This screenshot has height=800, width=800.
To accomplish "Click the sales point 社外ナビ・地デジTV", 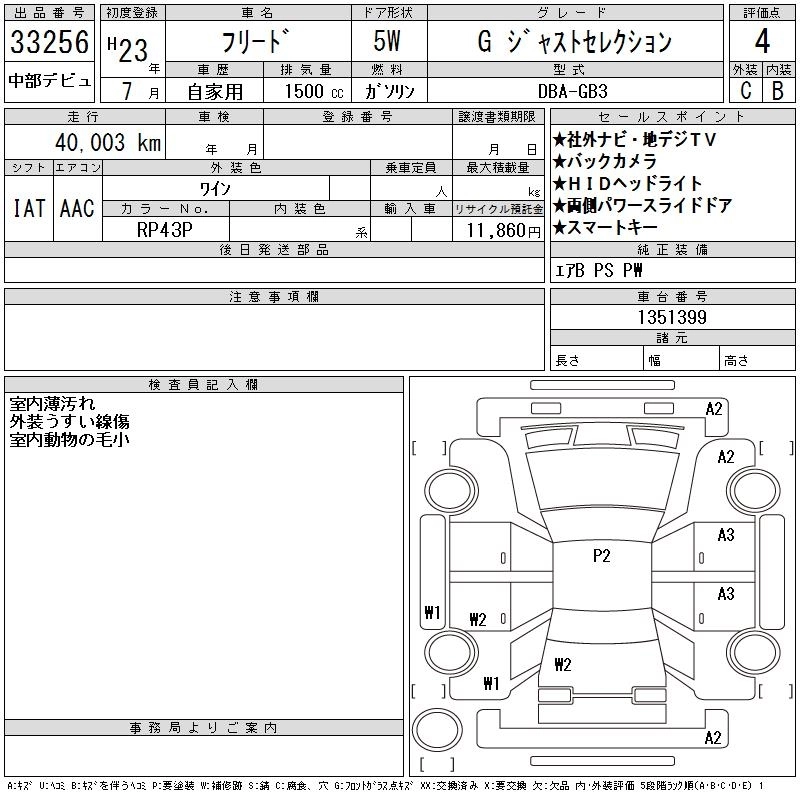I will (634, 139).
